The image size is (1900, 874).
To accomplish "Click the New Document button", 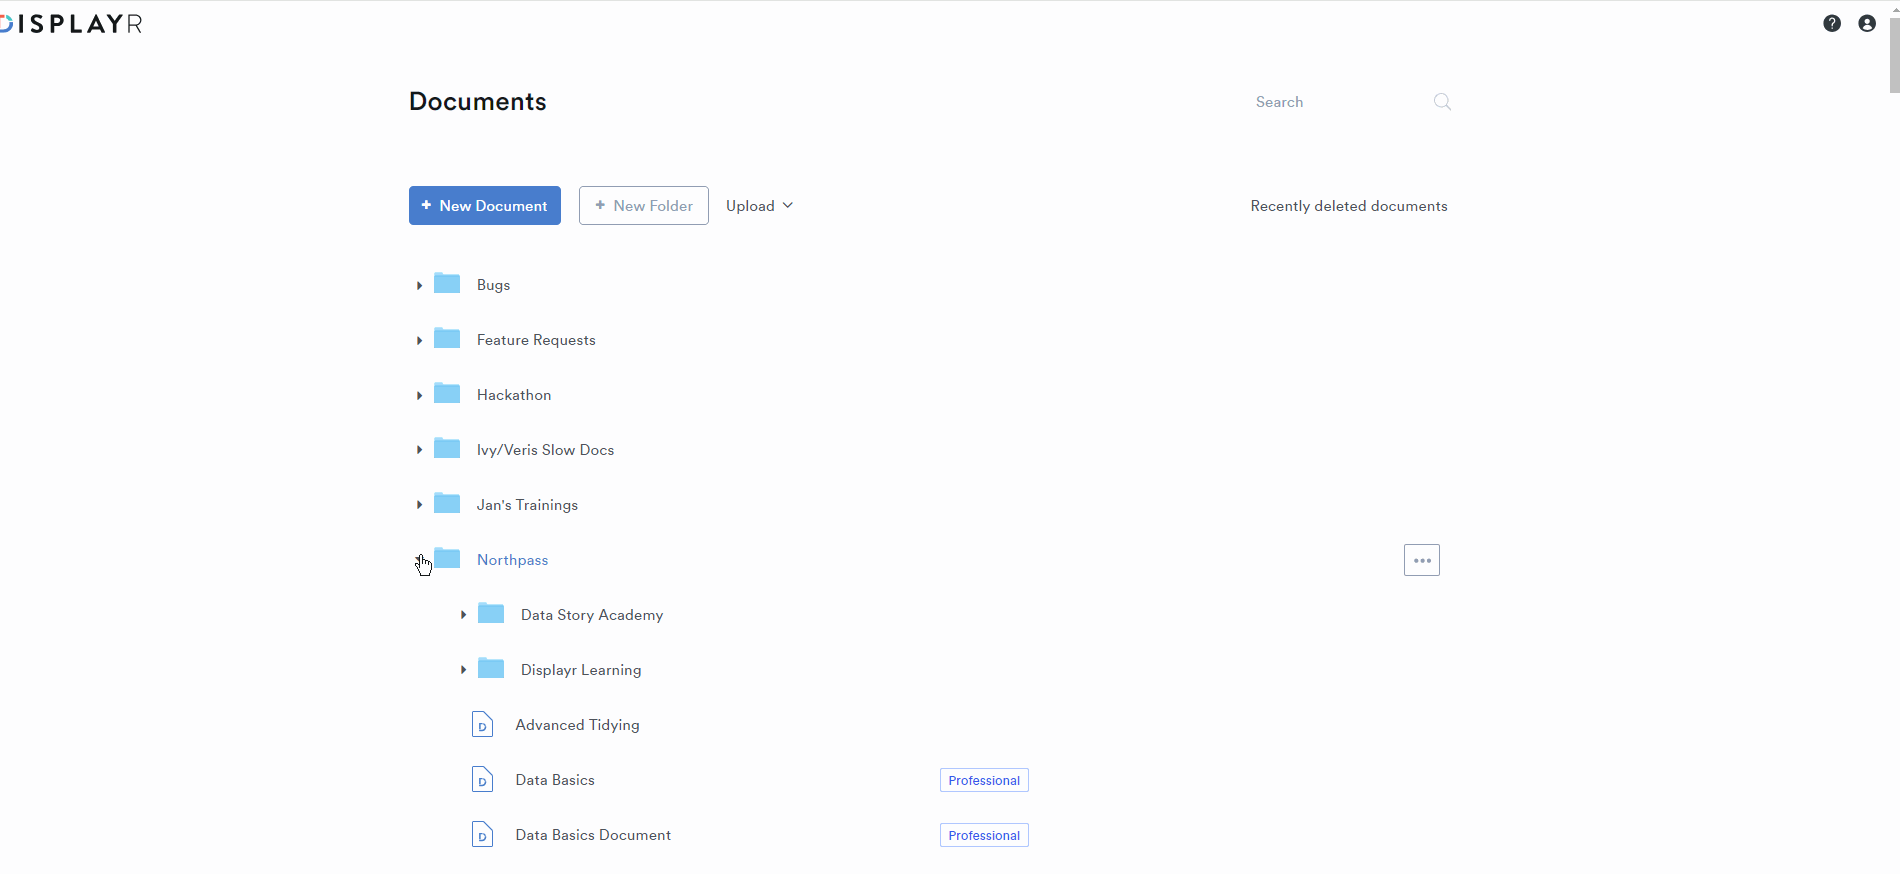I will pos(485,206).
